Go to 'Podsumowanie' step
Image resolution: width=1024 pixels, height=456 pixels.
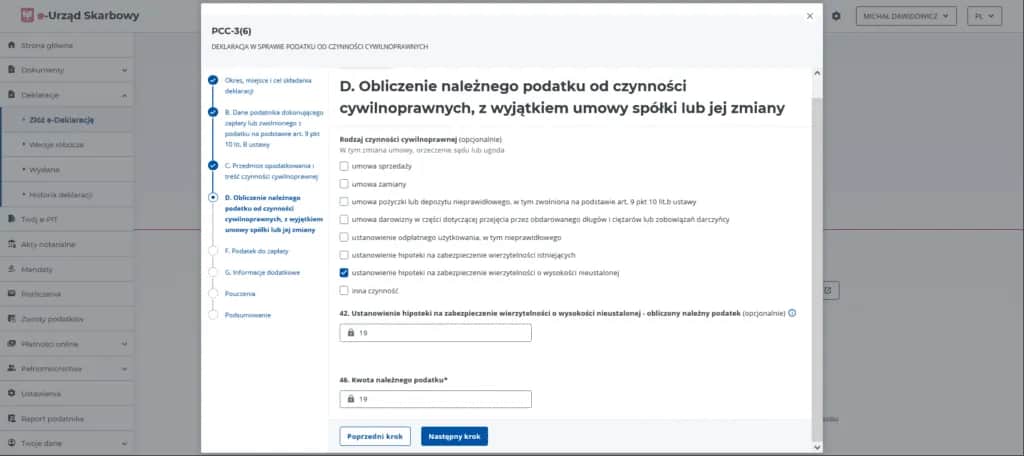click(x=248, y=315)
